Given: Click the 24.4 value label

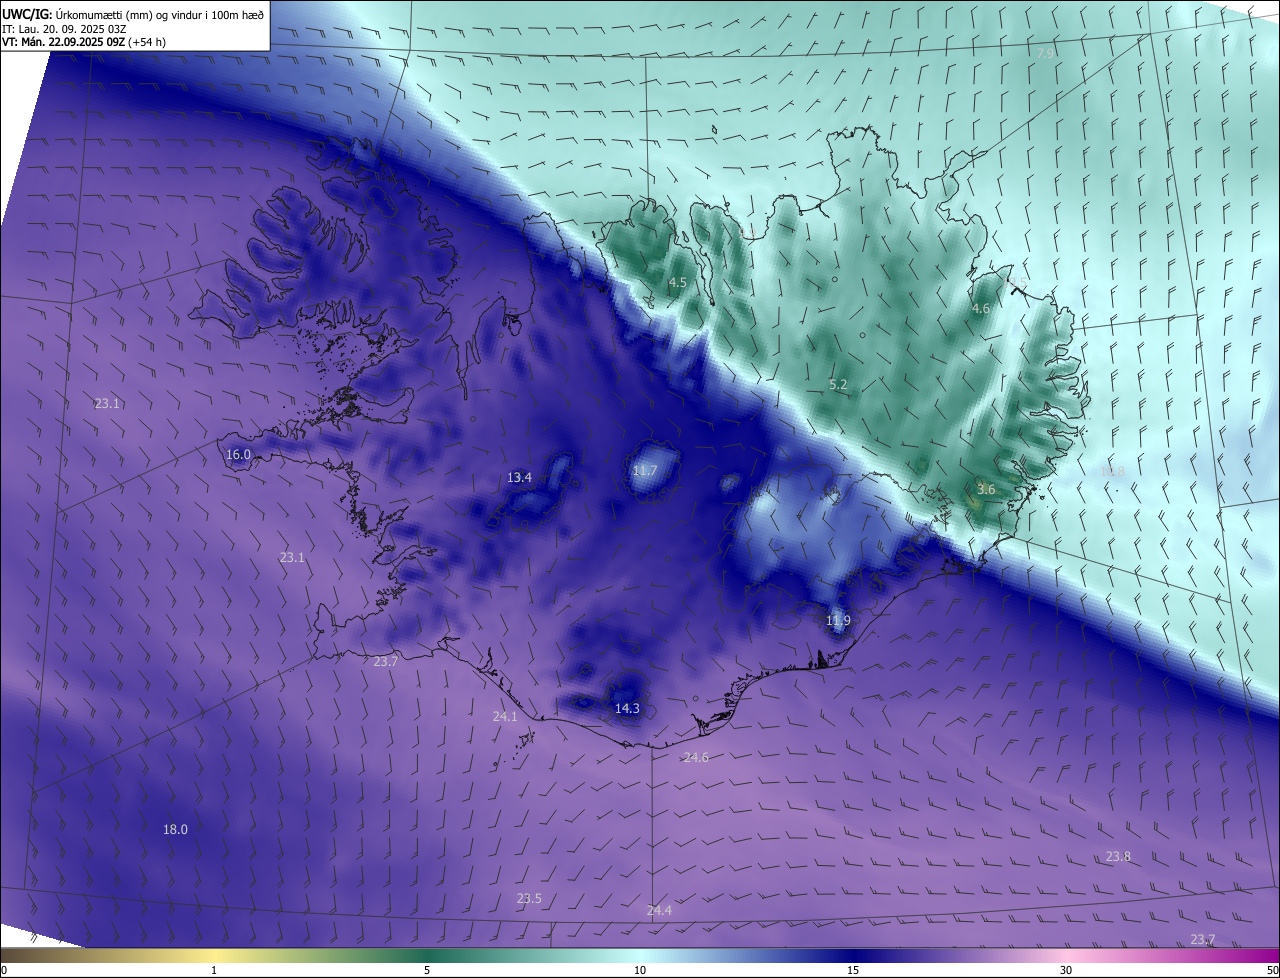Looking at the screenshot, I should (659, 910).
